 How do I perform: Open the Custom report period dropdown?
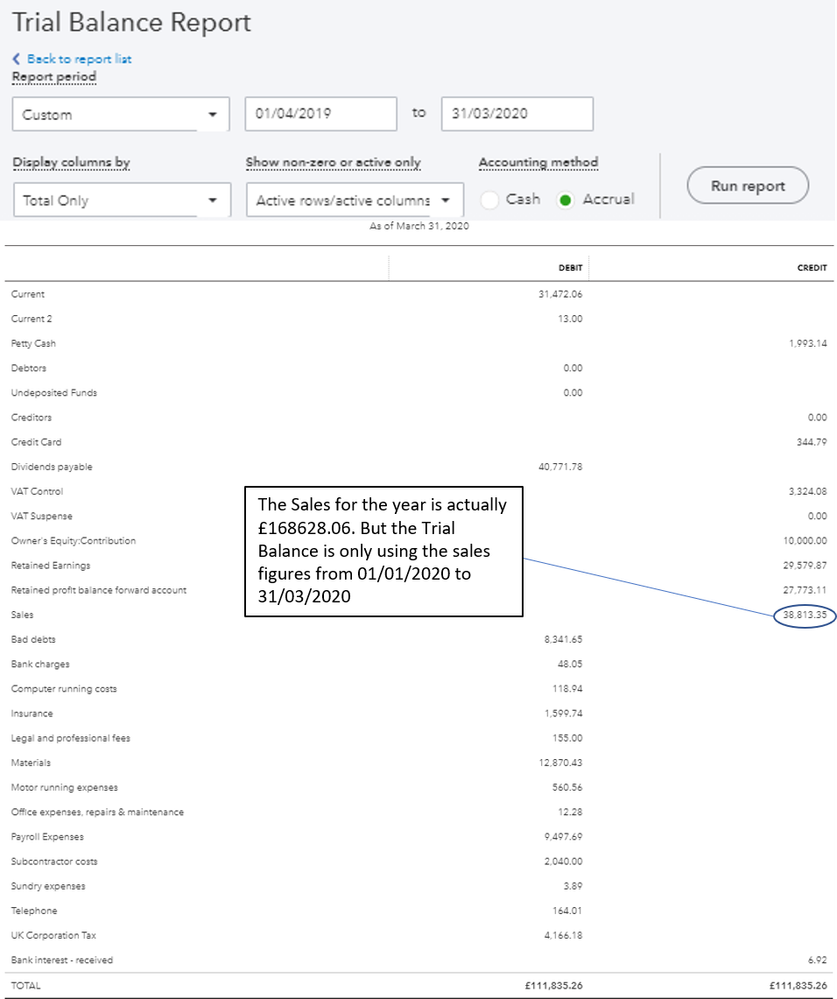point(121,115)
